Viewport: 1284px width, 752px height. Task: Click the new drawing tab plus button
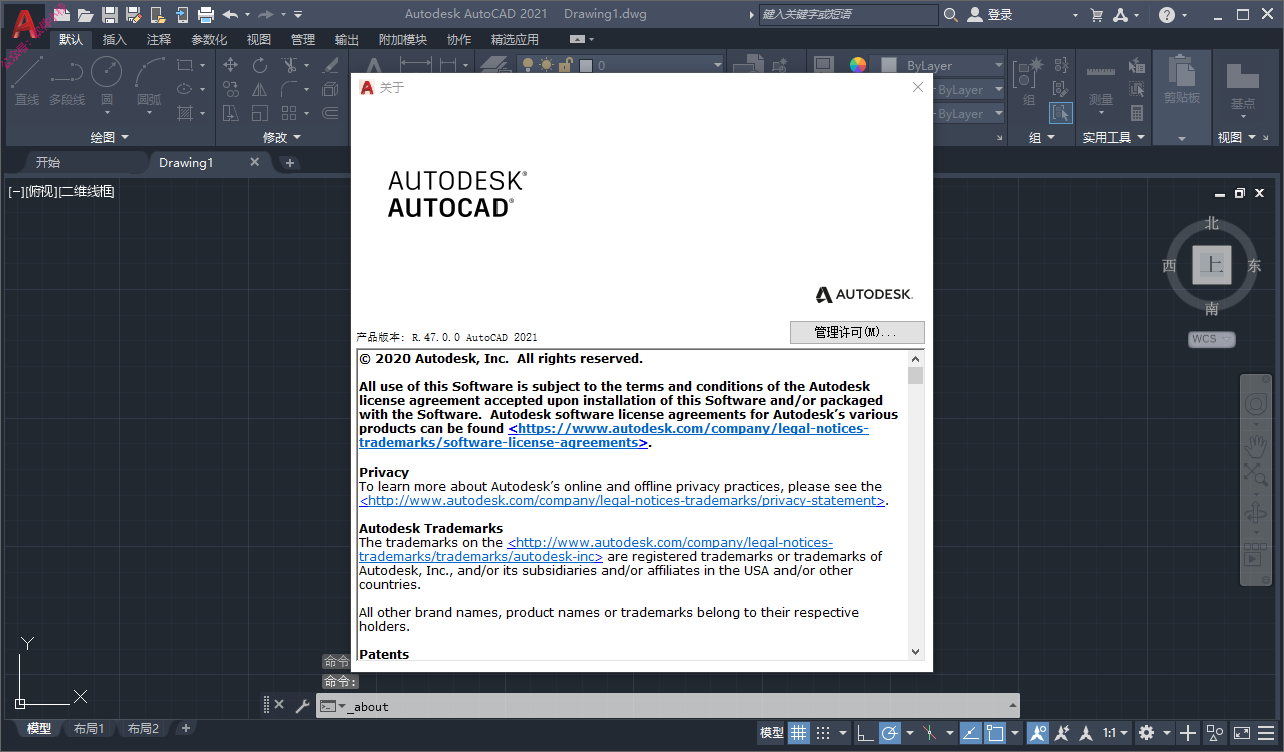click(x=290, y=162)
